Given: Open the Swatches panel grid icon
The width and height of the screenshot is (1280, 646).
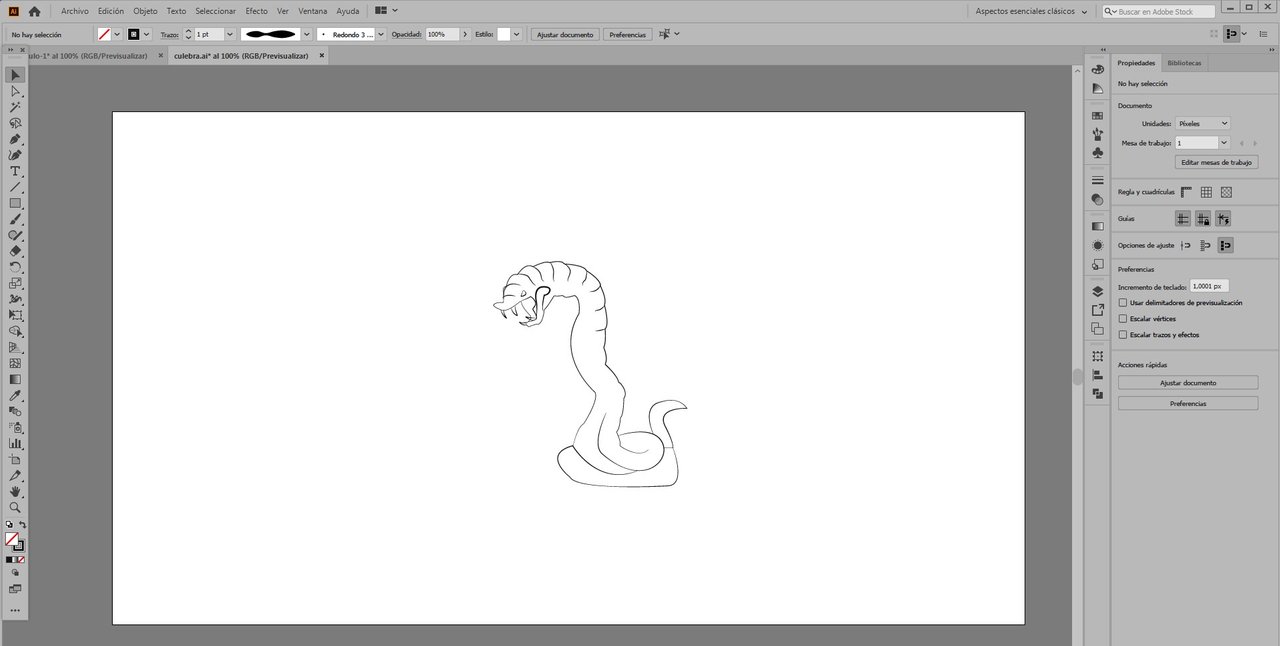Looking at the screenshot, I should (1097, 116).
